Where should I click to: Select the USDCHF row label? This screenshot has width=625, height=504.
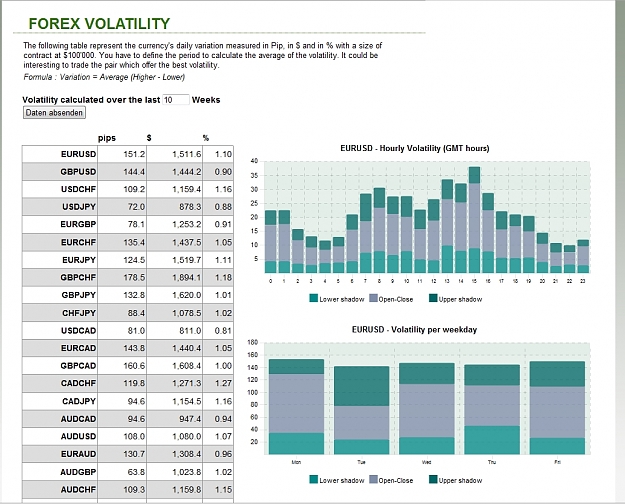coord(79,189)
